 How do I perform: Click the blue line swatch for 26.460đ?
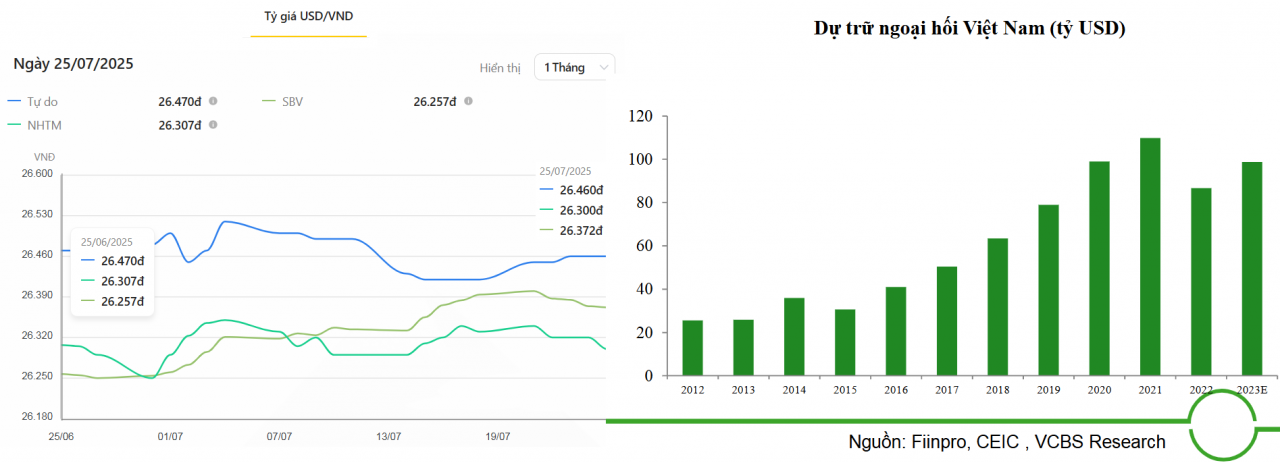[x=546, y=190]
